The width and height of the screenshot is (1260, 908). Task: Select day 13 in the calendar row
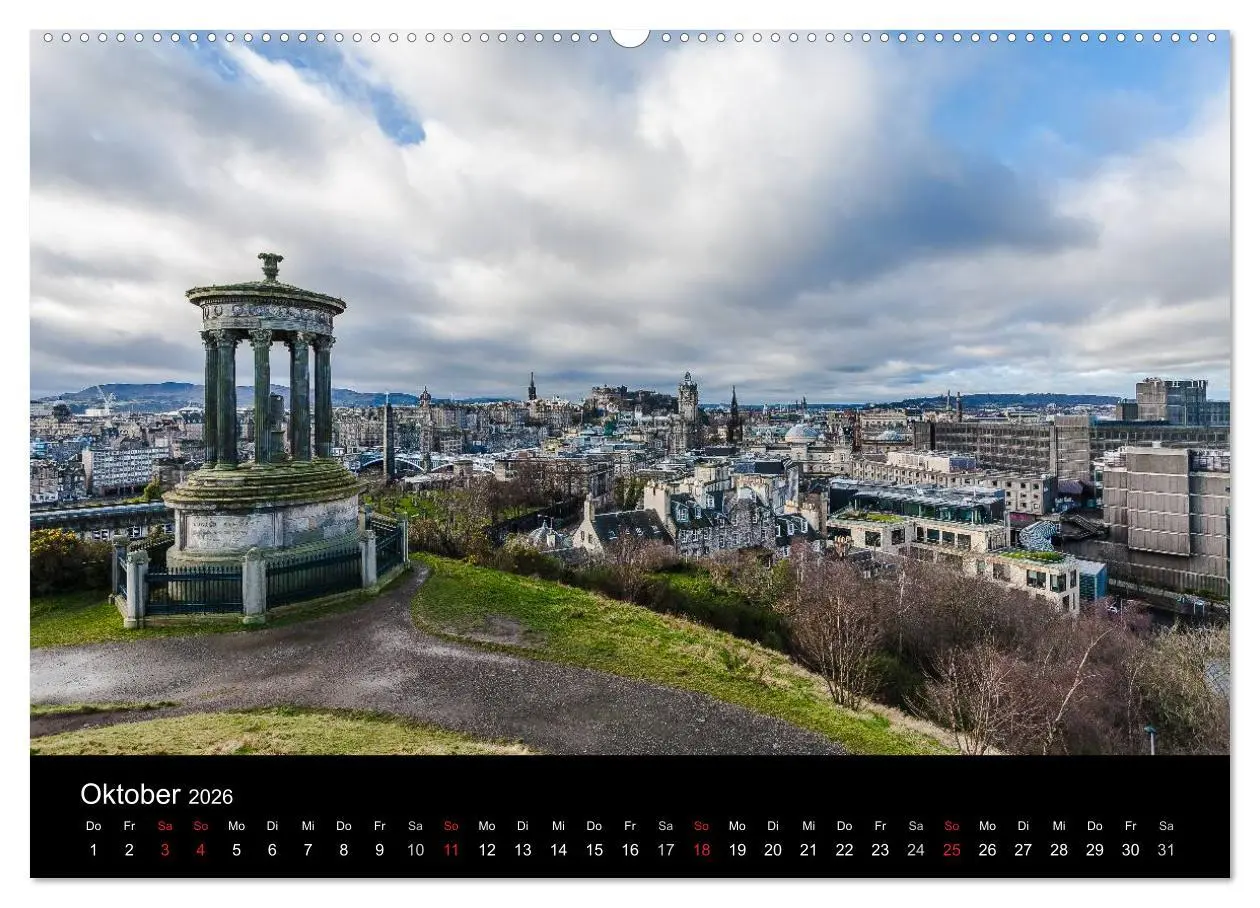523,850
